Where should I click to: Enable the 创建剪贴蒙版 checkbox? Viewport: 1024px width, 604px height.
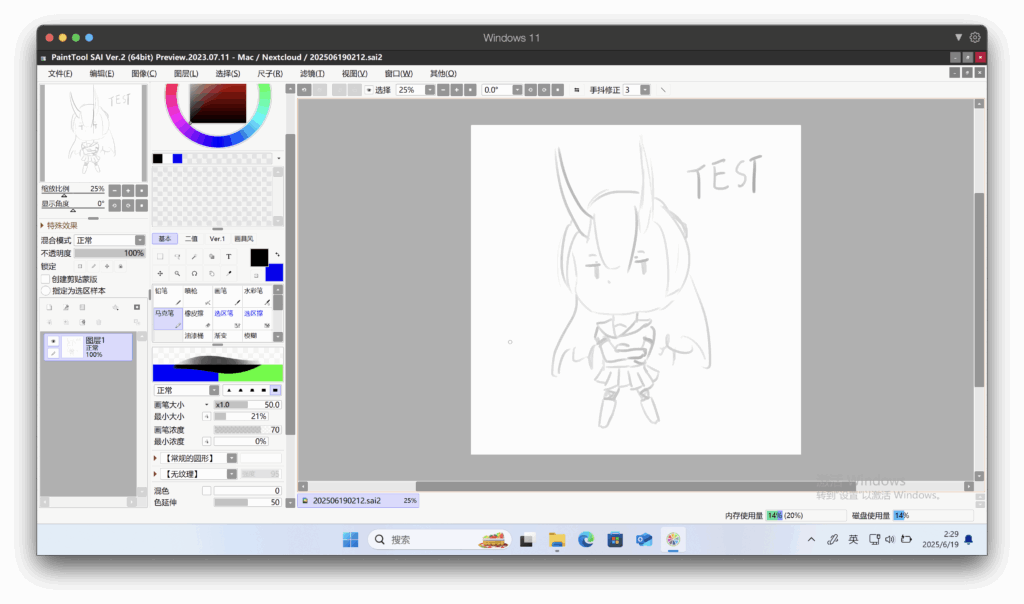tap(45, 279)
